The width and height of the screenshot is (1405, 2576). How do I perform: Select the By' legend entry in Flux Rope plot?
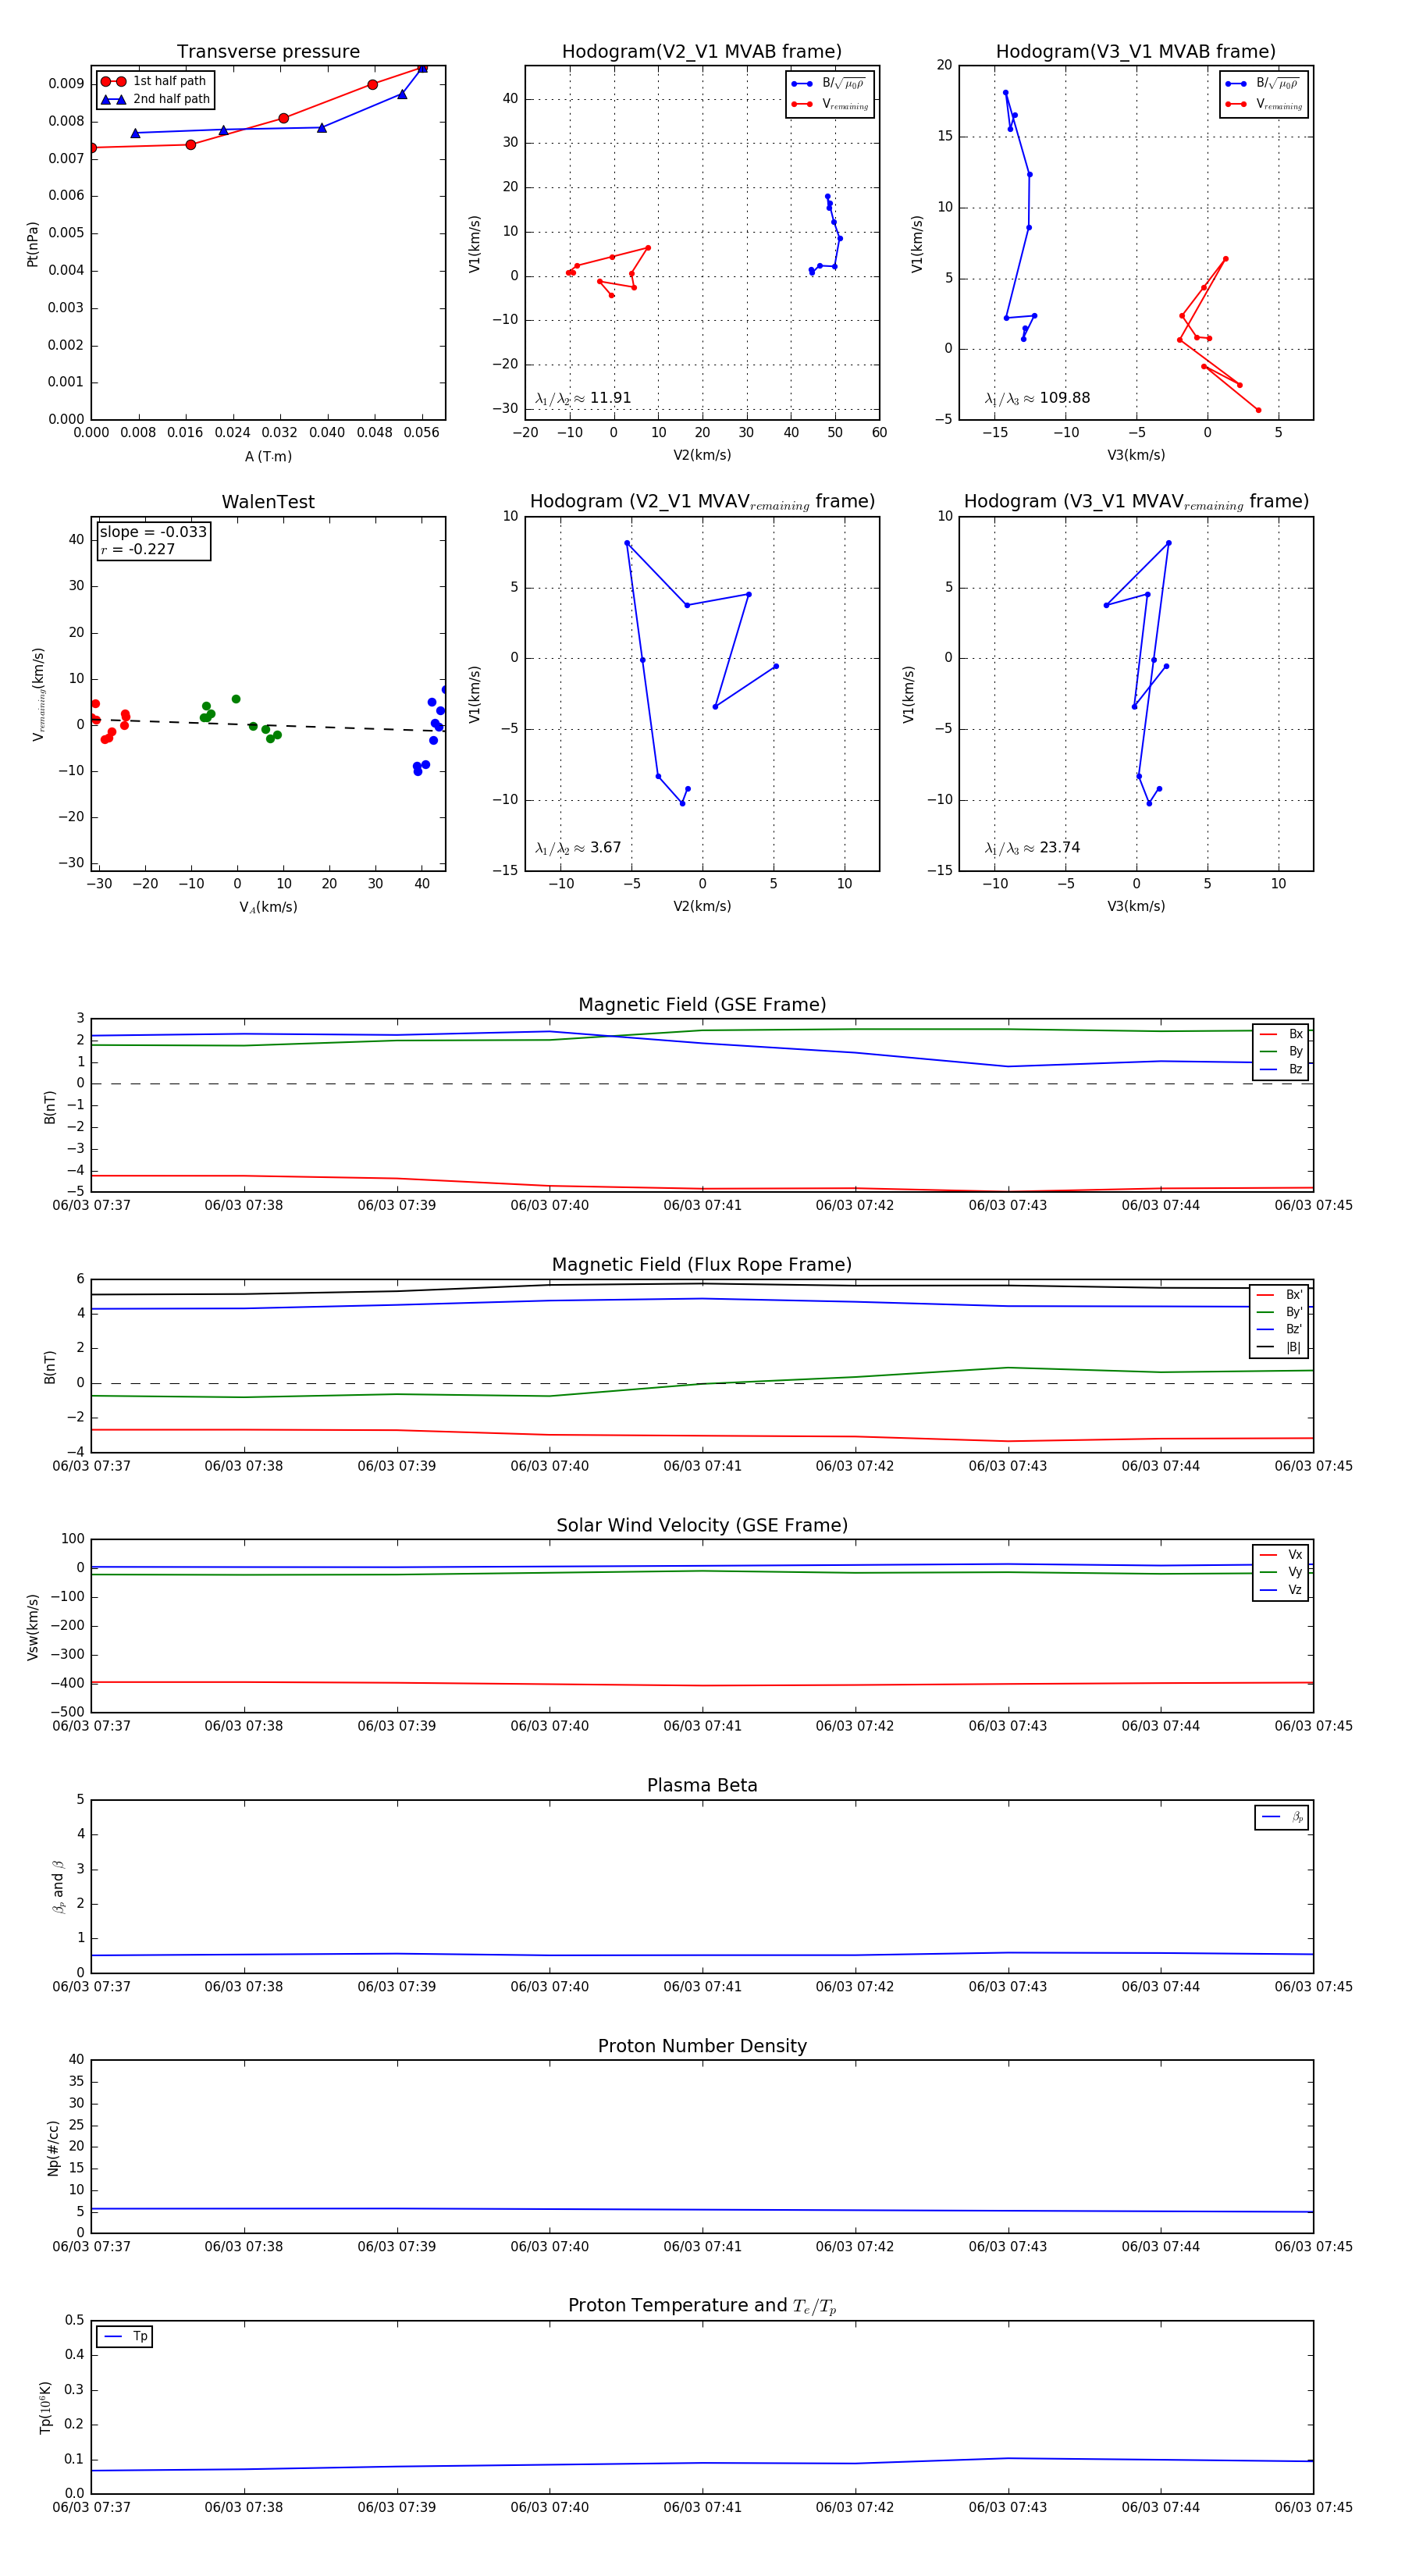tap(1280, 1312)
